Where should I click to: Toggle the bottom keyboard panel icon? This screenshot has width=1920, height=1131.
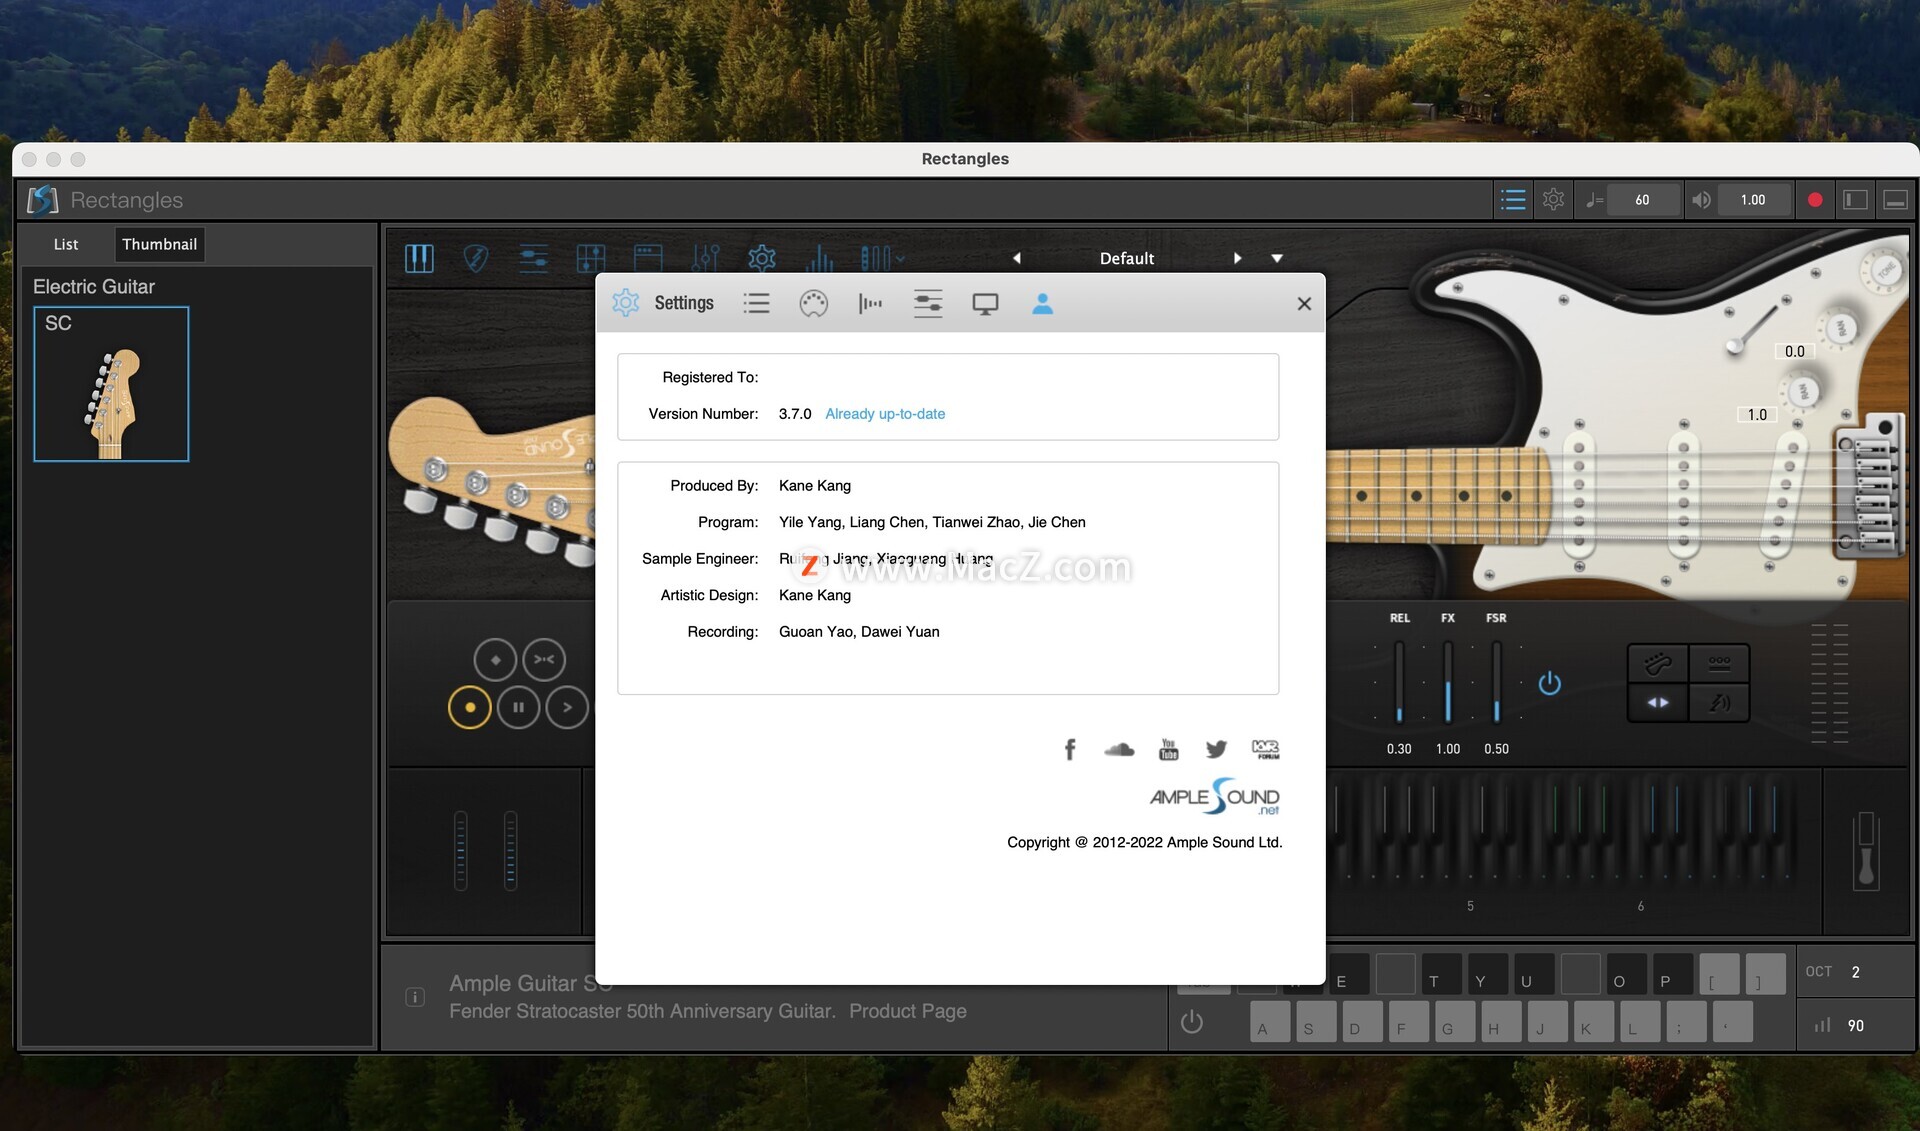coord(1895,200)
